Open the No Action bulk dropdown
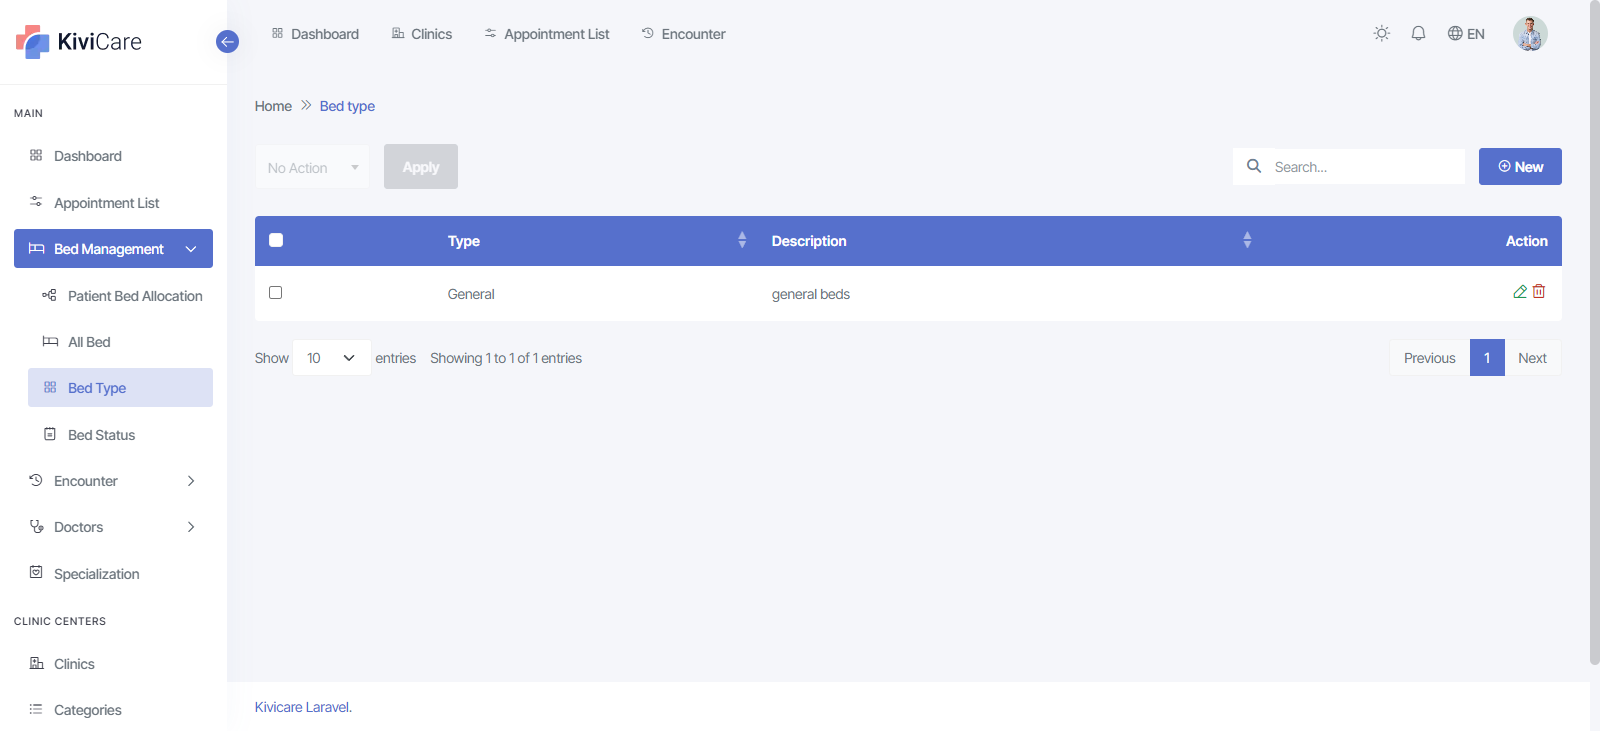This screenshot has height=731, width=1600. pos(312,168)
